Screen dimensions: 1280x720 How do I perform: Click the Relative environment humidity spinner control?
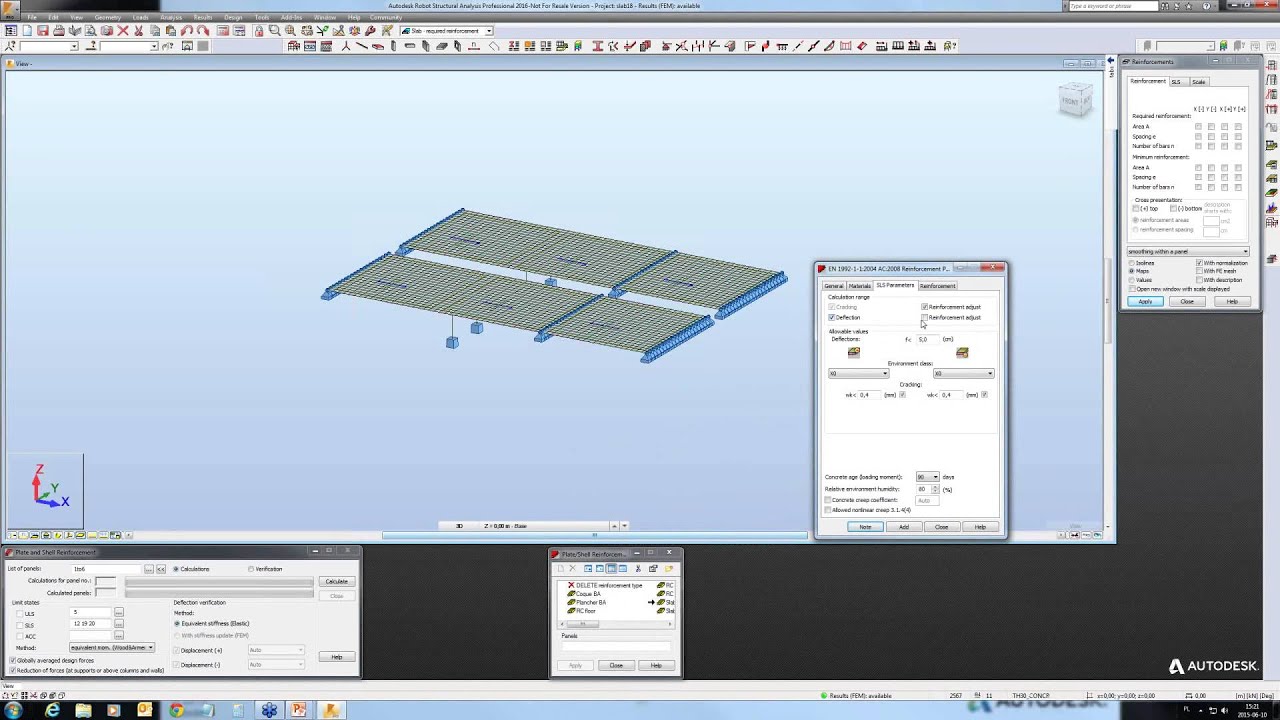click(x=934, y=489)
